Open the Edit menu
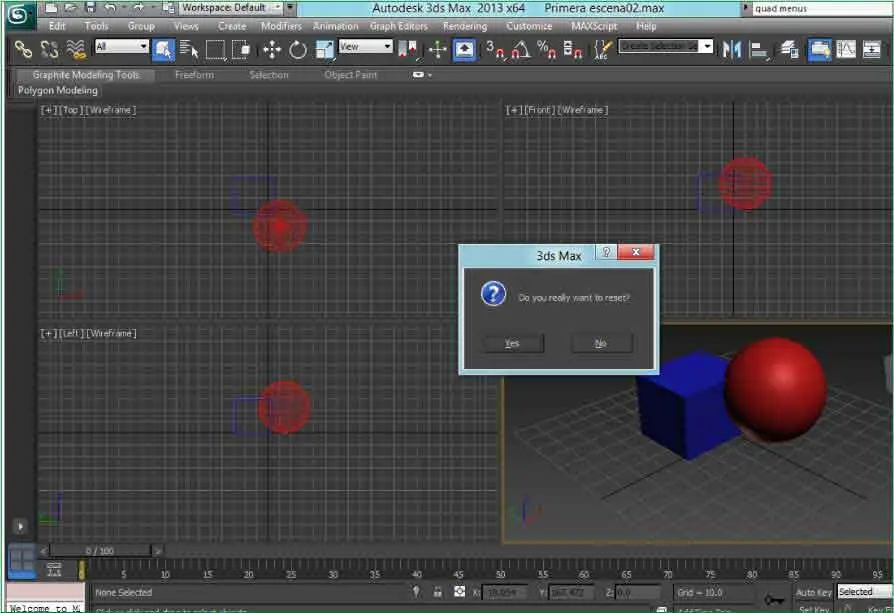The image size is (894, 613). [x=57, y=26]
